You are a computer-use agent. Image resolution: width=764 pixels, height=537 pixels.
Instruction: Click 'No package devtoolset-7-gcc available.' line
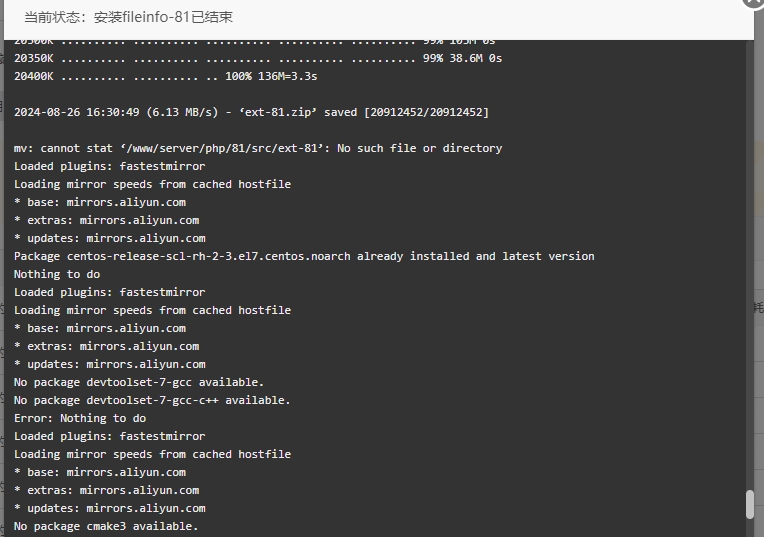(x=139, y=383)
